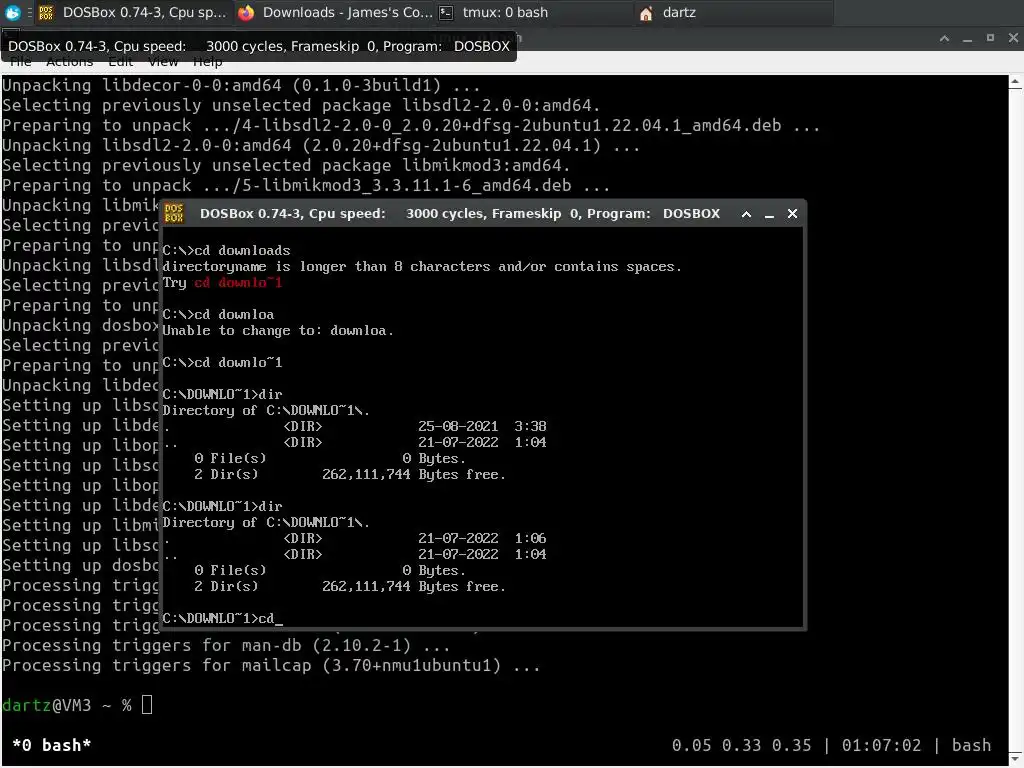Click the terminal icon in taskbar
This screenshot has height=768, width=1024.
446,12
